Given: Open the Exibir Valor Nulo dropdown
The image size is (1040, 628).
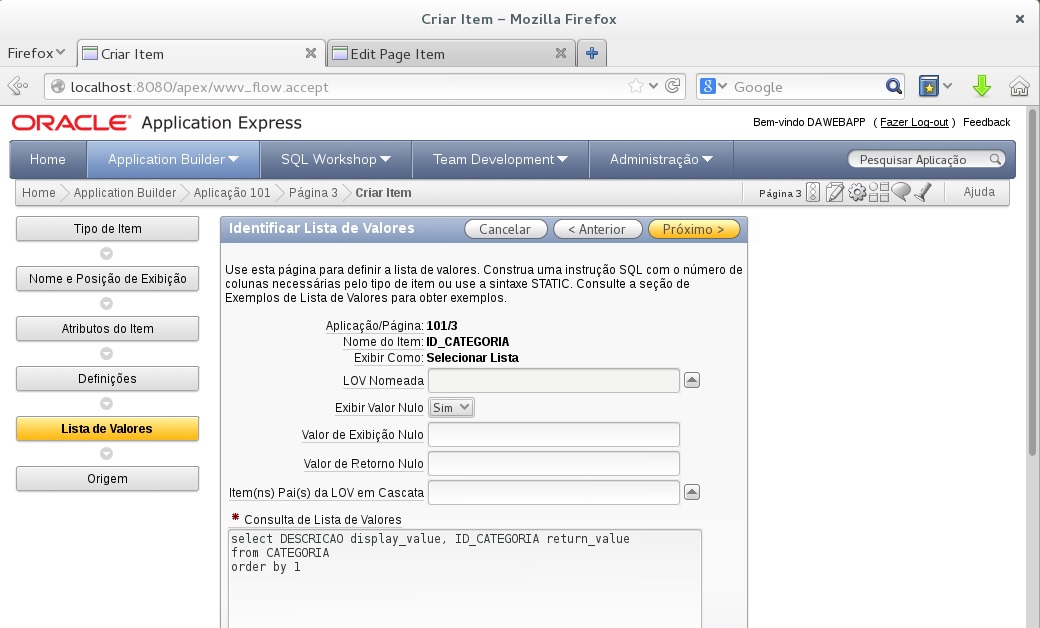Looking at the screenshot, I should (451, 408).
